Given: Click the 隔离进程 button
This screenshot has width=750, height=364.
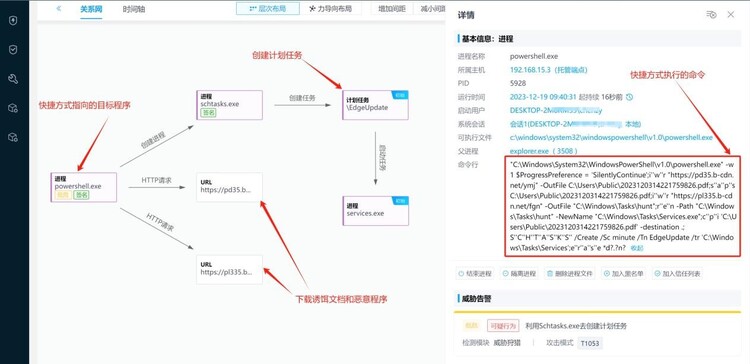Looking at the screenshot, I should click(519, 274).
